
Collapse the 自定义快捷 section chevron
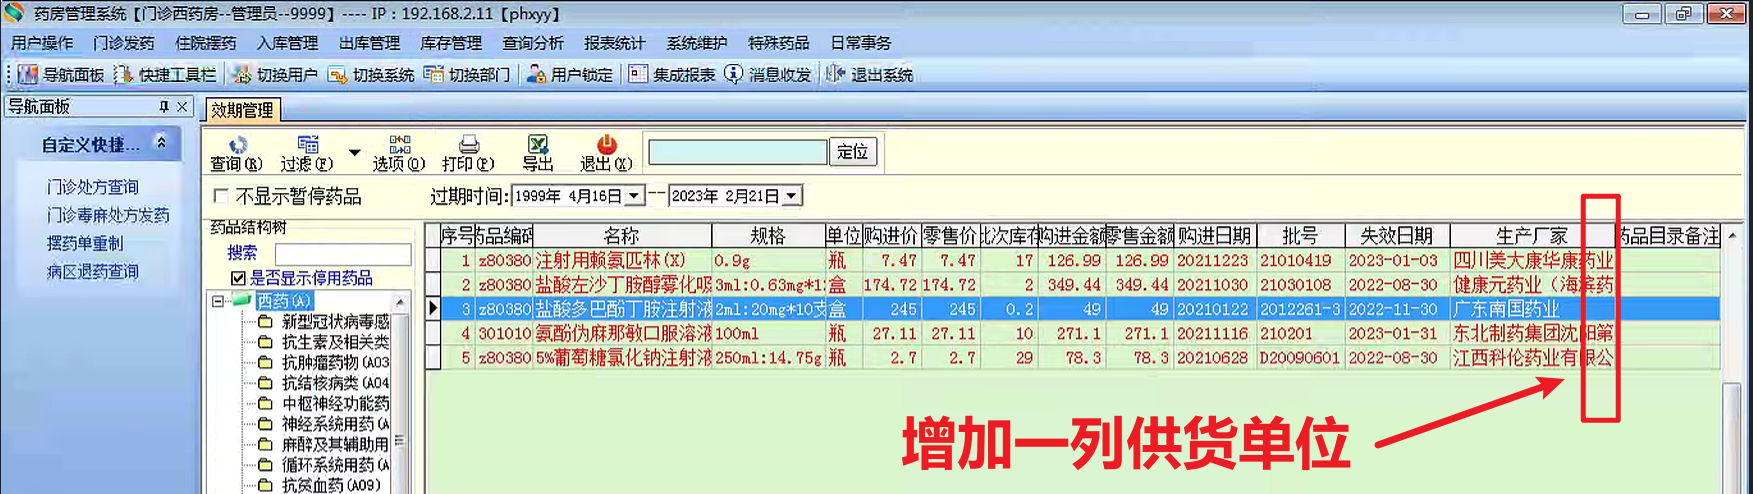(162, 143)
